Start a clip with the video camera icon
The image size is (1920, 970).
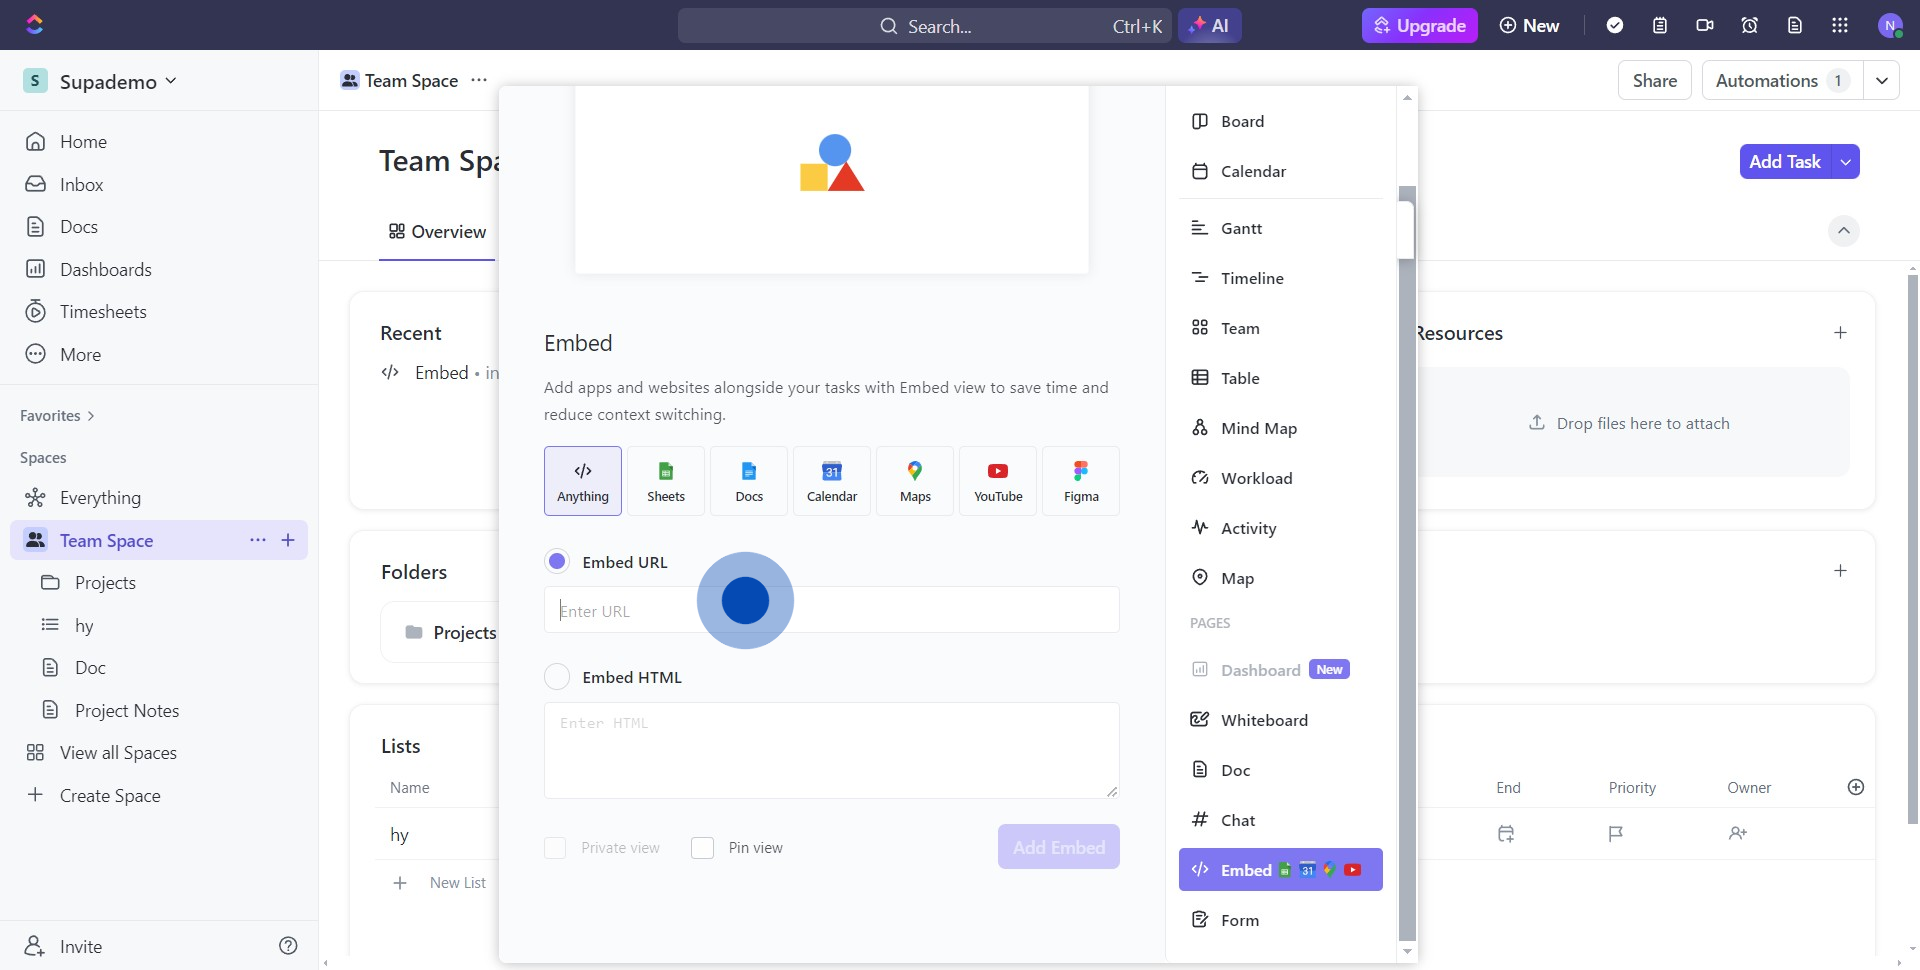[x=1705, y=26]
